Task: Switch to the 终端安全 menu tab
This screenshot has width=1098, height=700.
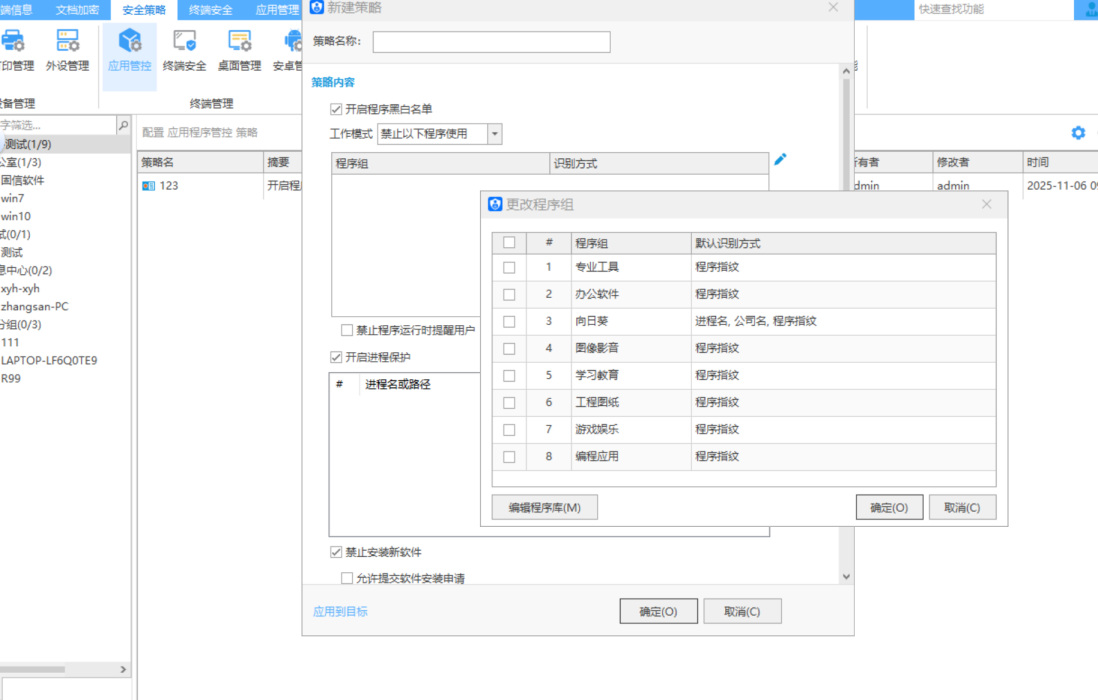Action: coord(210,10)
